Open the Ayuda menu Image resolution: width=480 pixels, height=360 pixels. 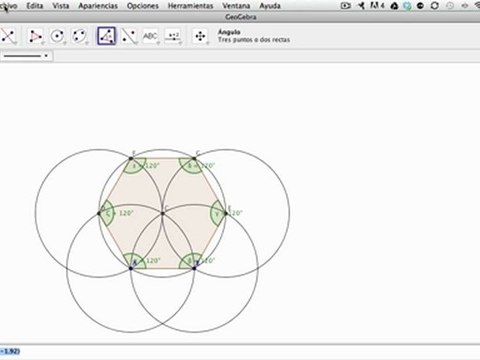[x=270, y=6]
